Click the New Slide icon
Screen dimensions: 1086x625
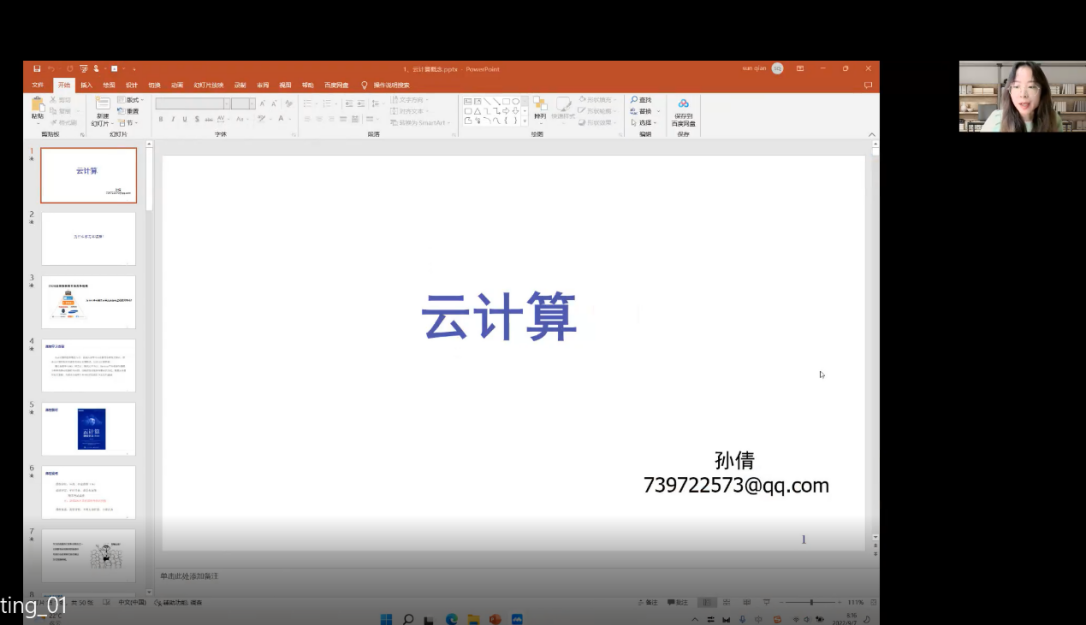tap(102, 105)
